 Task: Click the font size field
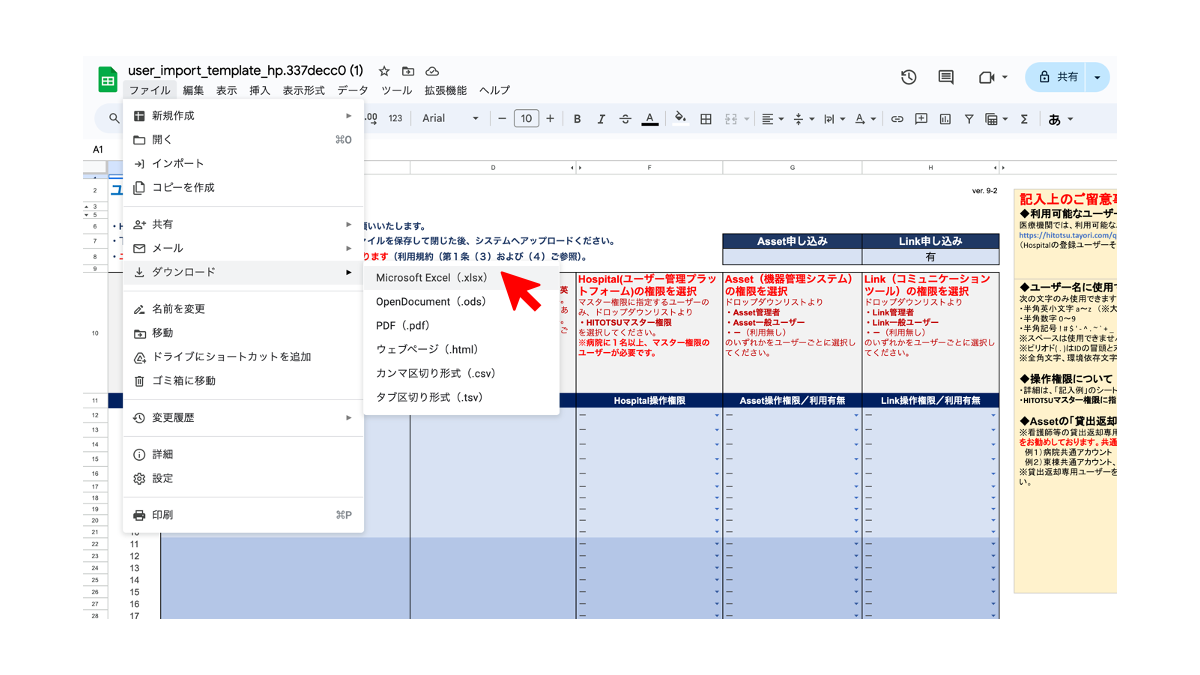(526, 119)
